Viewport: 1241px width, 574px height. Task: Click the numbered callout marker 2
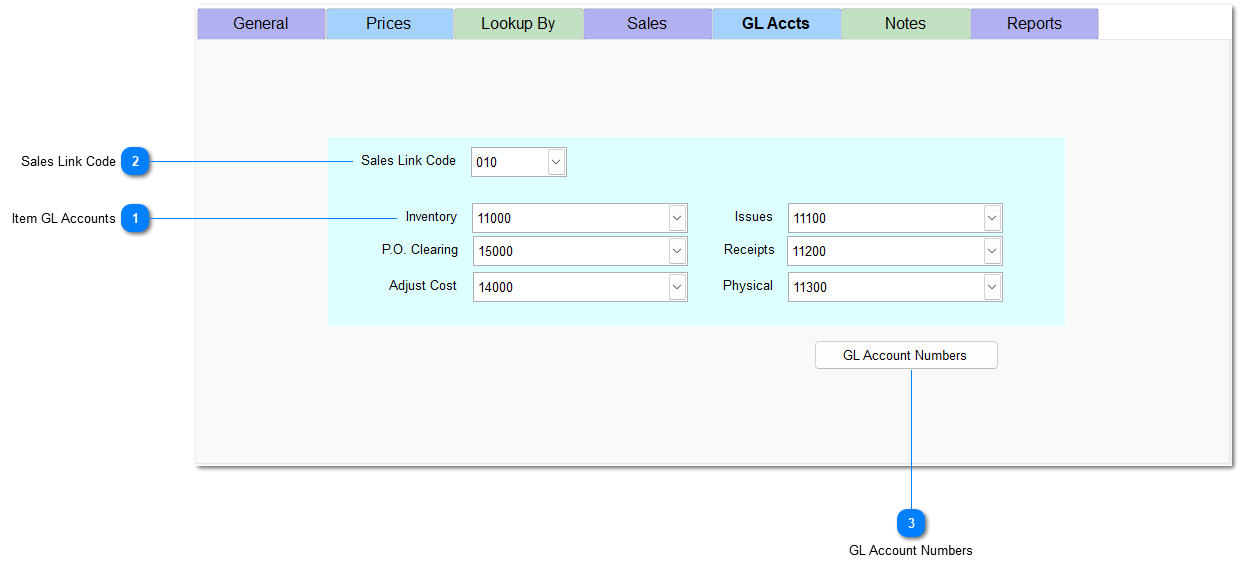(136, 161)
